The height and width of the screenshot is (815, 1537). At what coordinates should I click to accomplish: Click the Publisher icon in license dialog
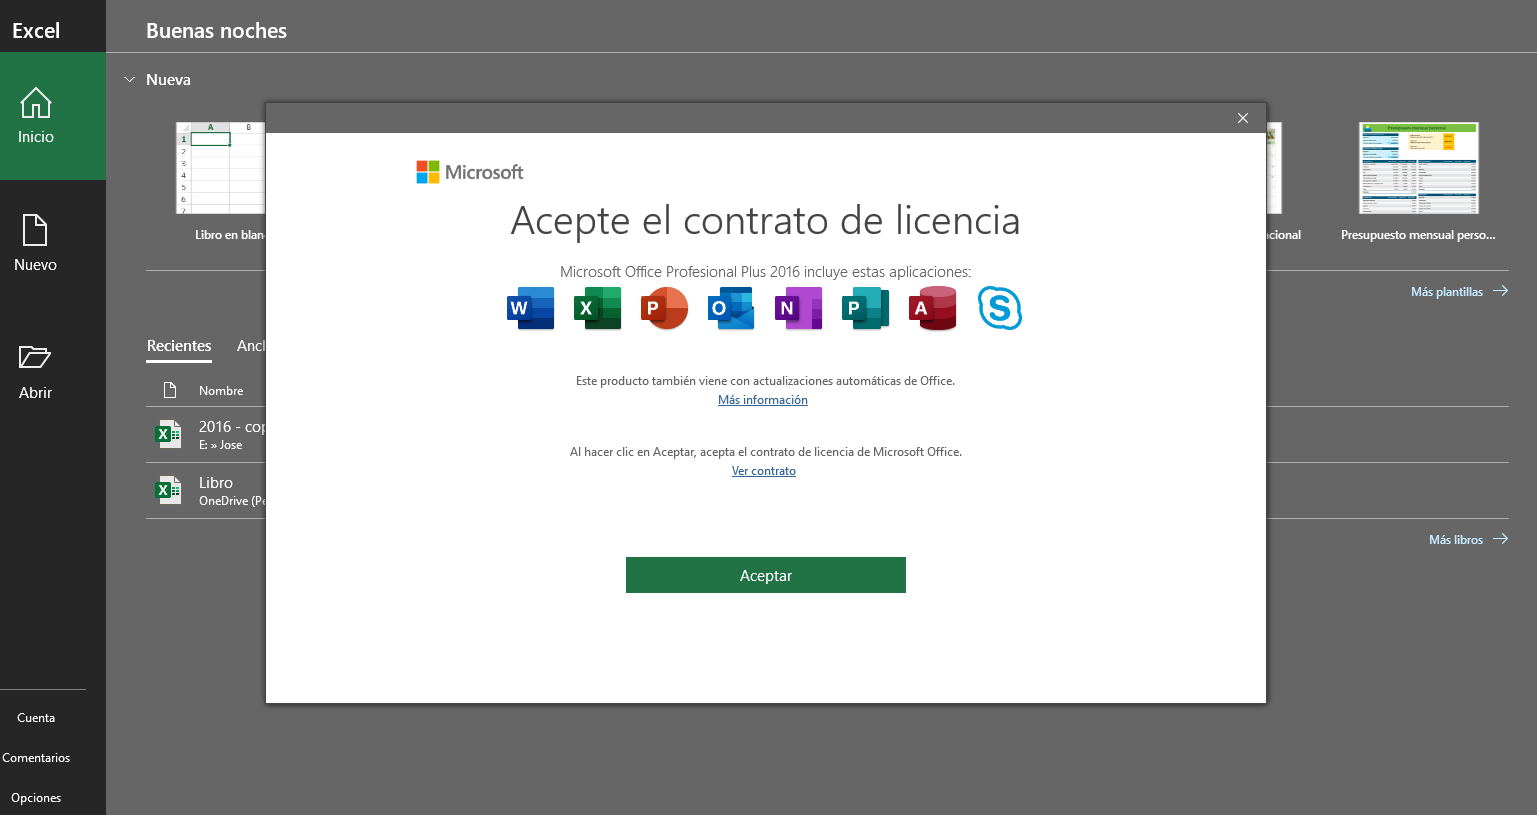tap(865, 308)
